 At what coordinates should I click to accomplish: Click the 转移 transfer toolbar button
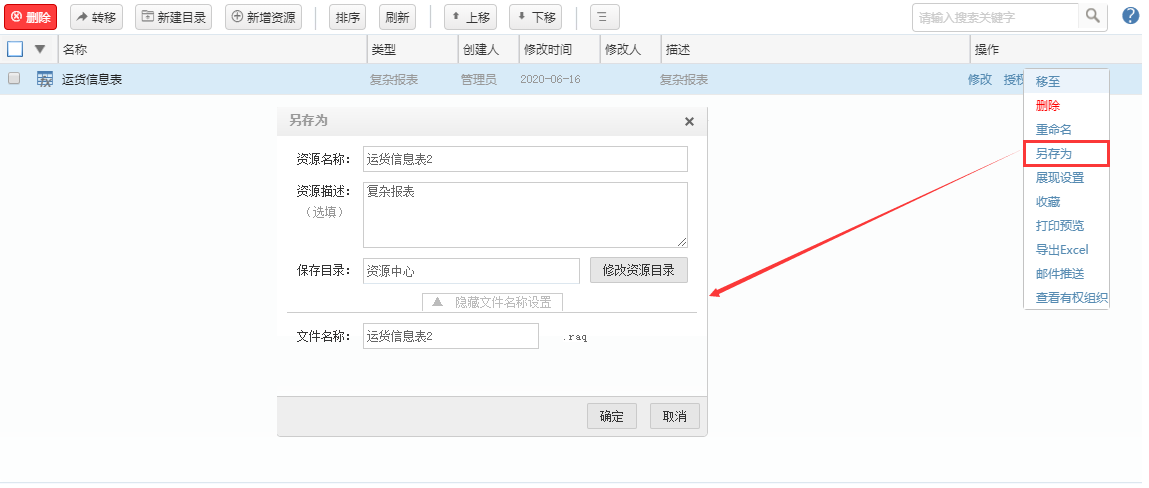click(x=96, y=17)
